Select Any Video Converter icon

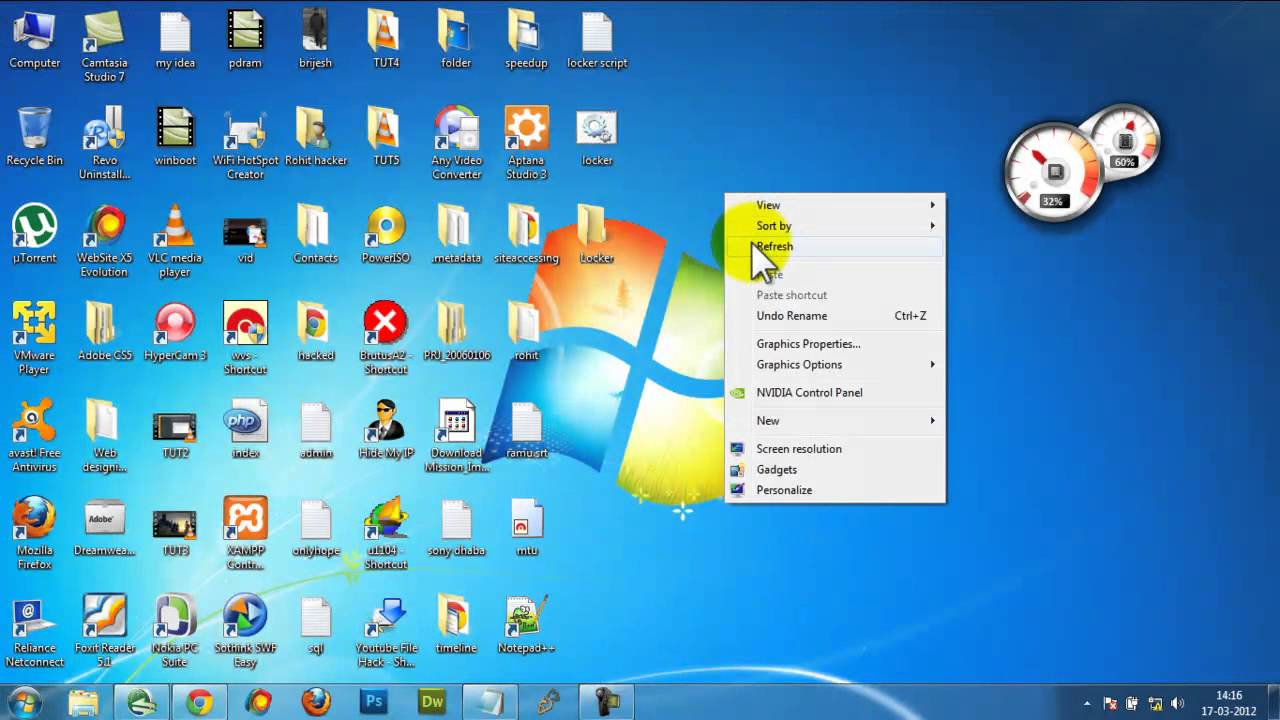(456, 144)
